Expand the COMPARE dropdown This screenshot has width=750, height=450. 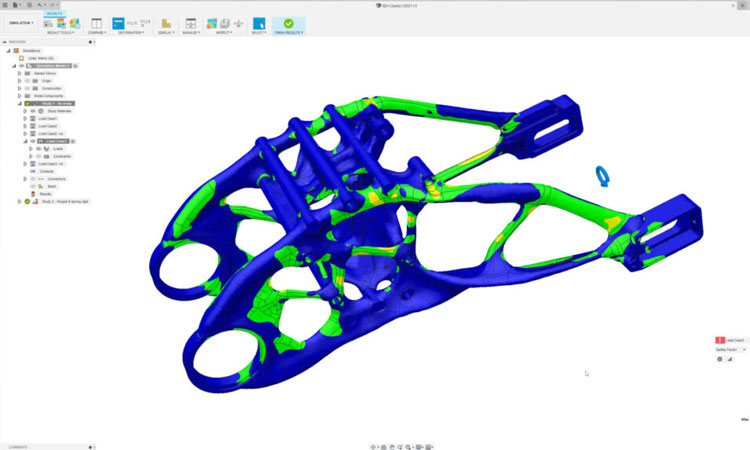pyautogui.click(x=97, y=33)
